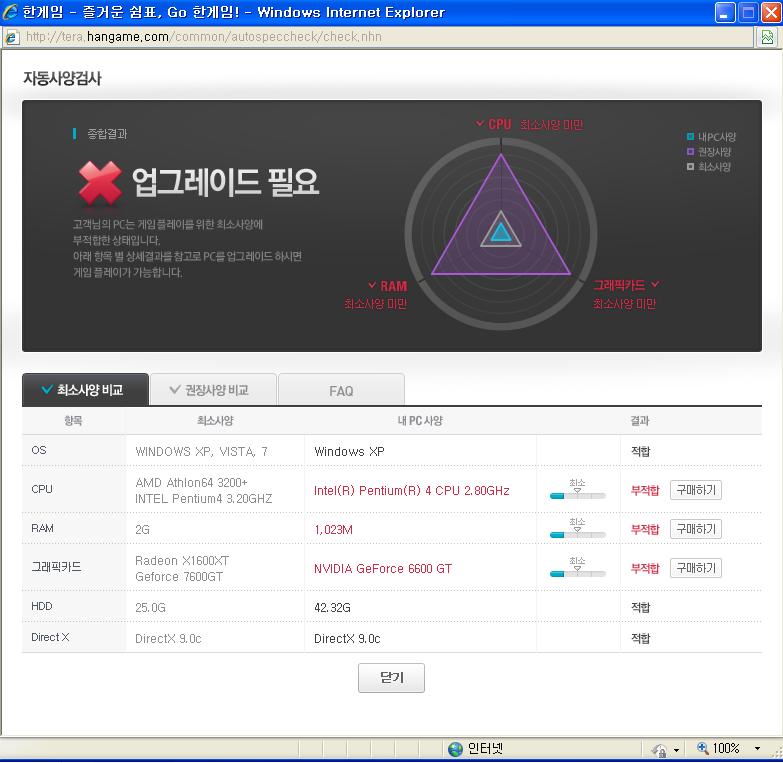783x763 pixels.
Task: Click the Intel(R) Pentium(R) 4 CPU 2.80GHz text
Action: (412, 491)
